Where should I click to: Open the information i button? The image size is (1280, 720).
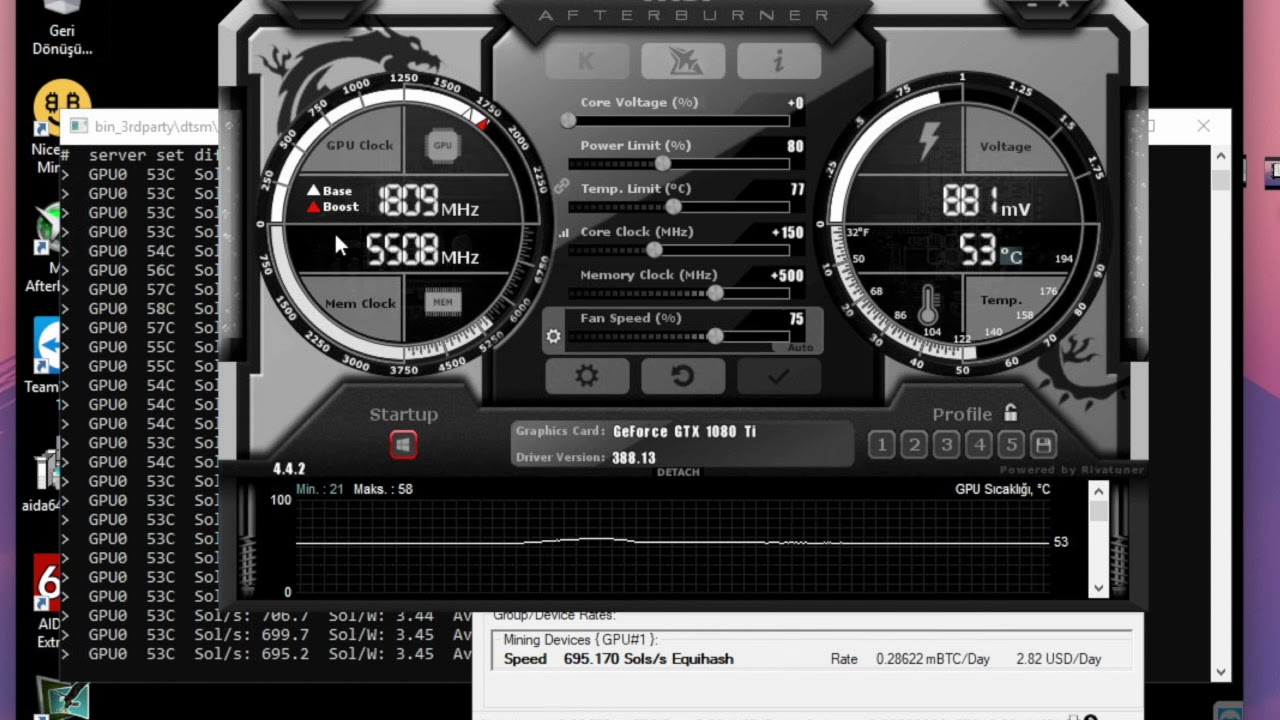(x=779, y=61)
